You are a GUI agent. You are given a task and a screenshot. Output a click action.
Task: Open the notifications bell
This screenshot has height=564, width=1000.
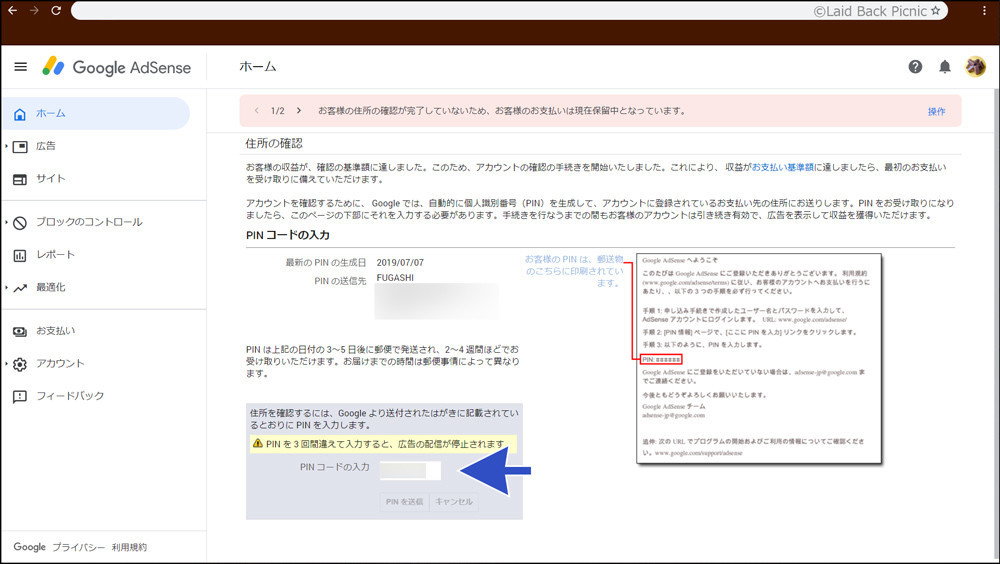coord(945,66)
